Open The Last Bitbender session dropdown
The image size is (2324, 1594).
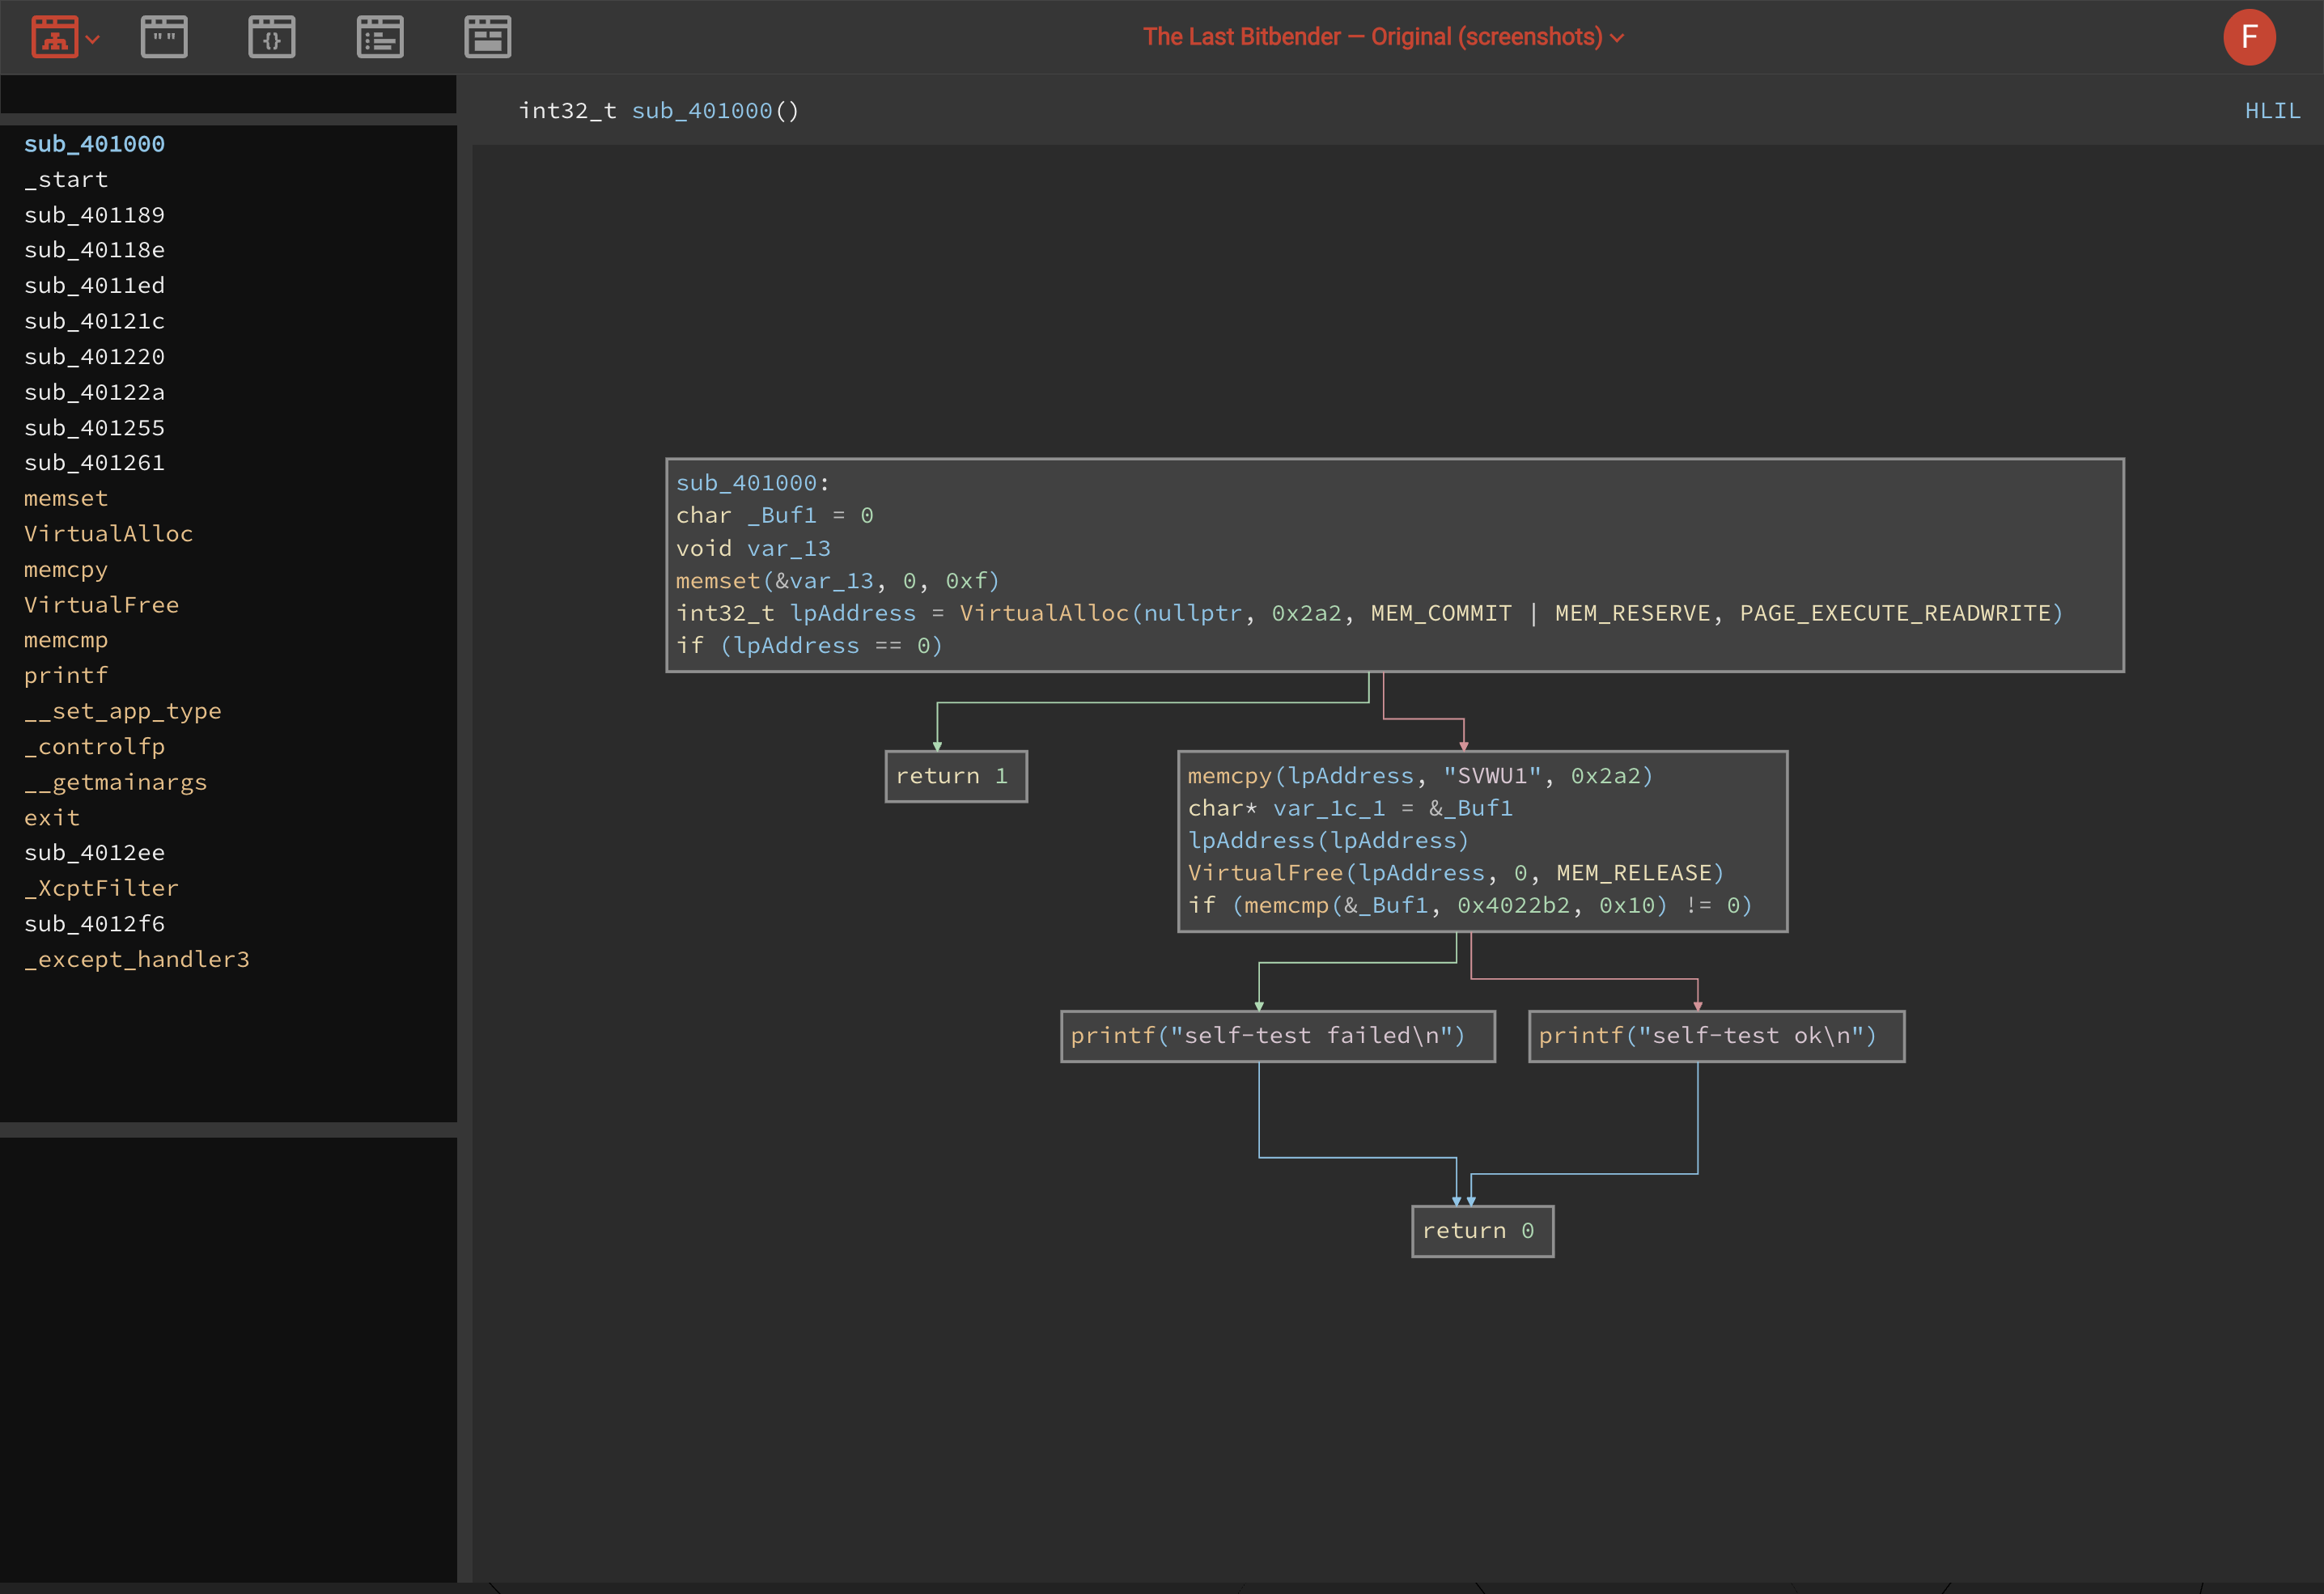tap(1383, 37)
